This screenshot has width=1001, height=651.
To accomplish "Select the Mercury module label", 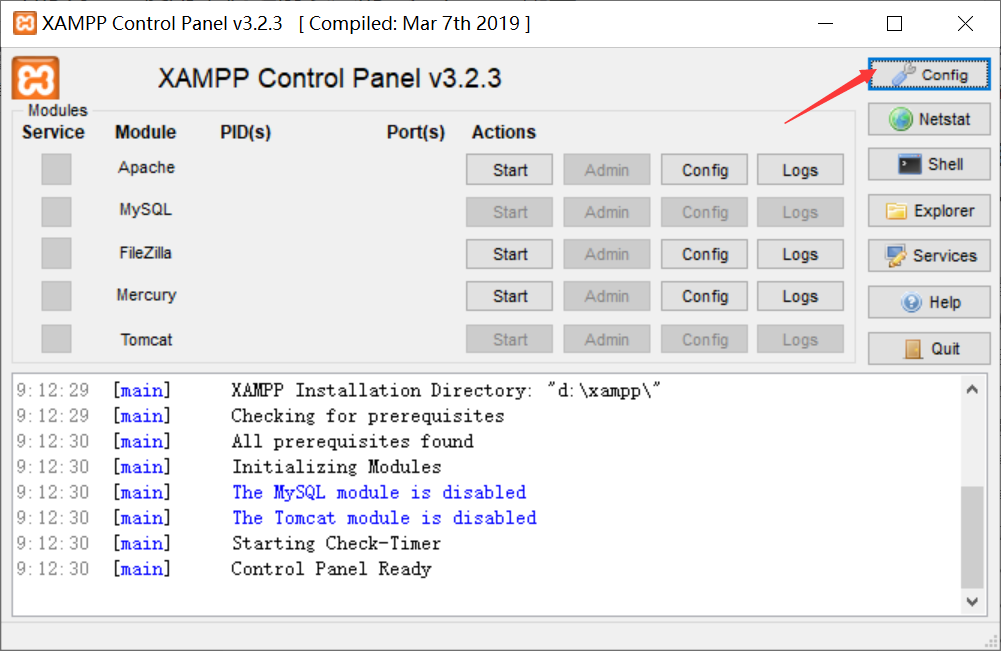I will [x=146, y=295].
